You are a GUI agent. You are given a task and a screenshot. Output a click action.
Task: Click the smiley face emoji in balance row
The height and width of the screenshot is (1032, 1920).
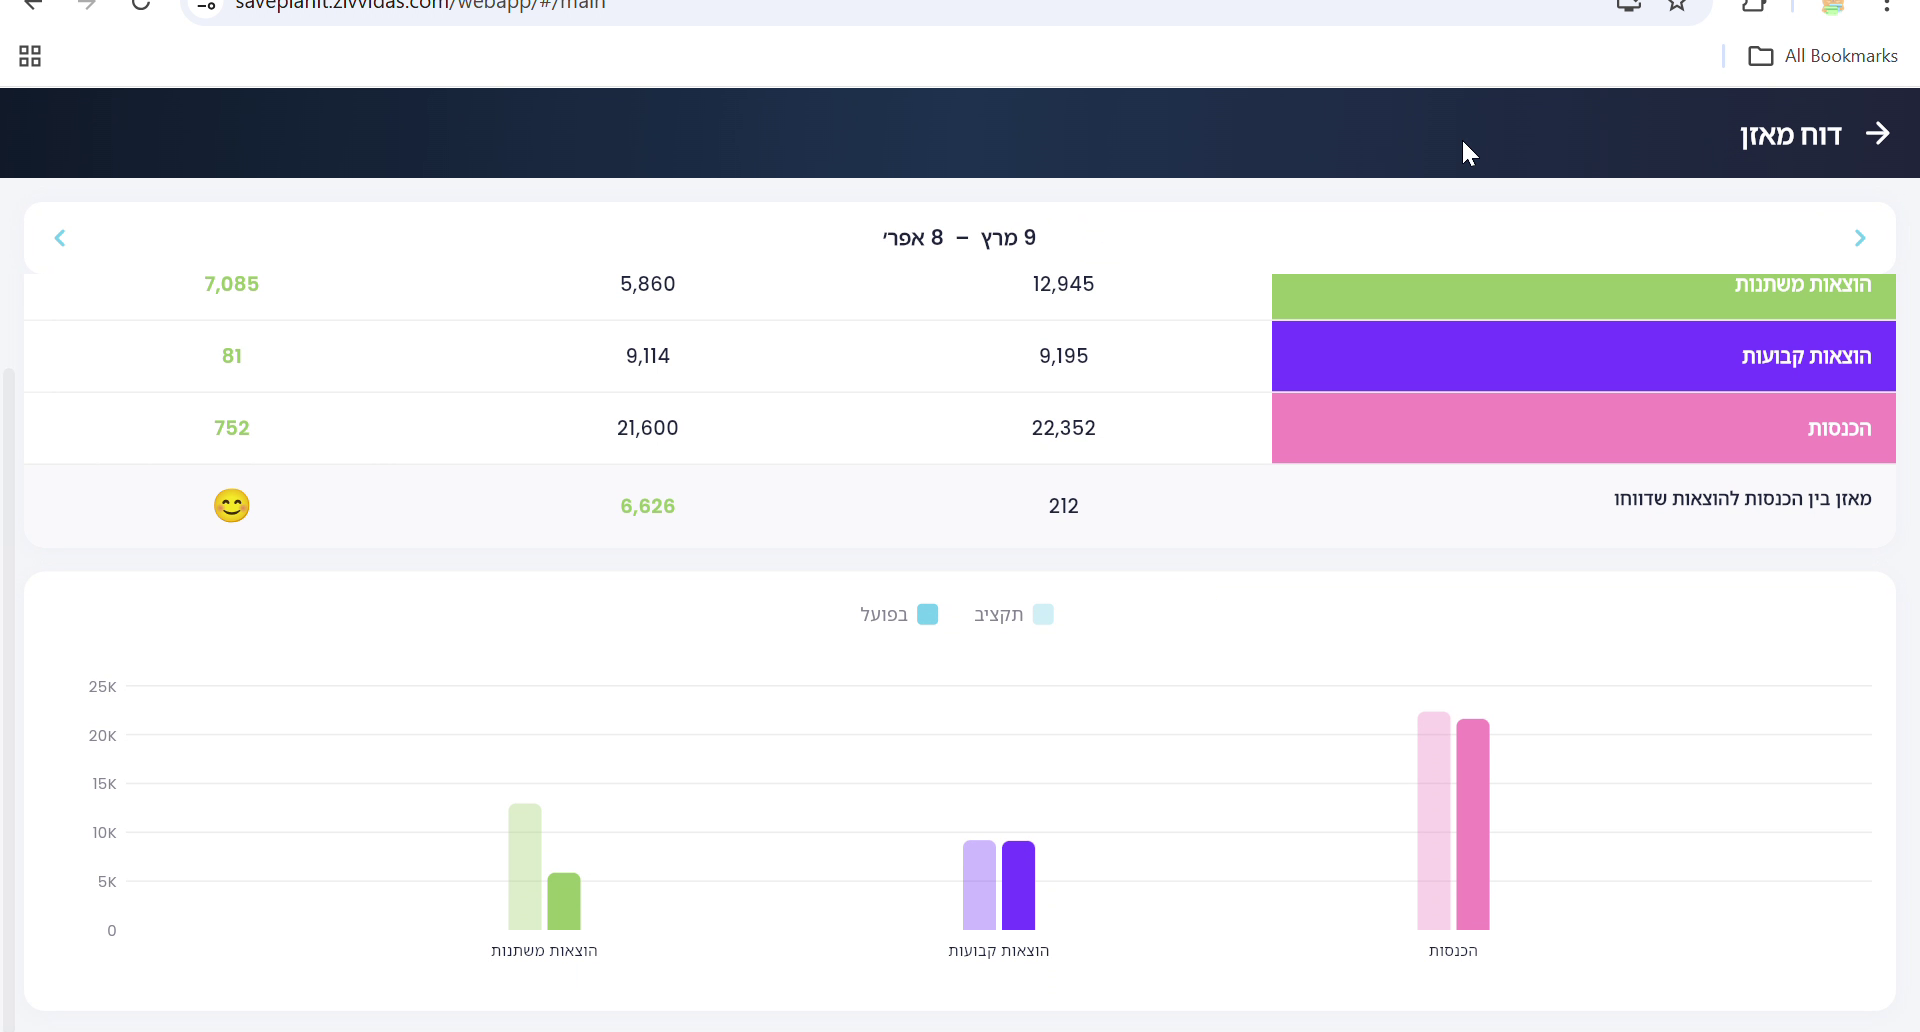tap(231, 506)
